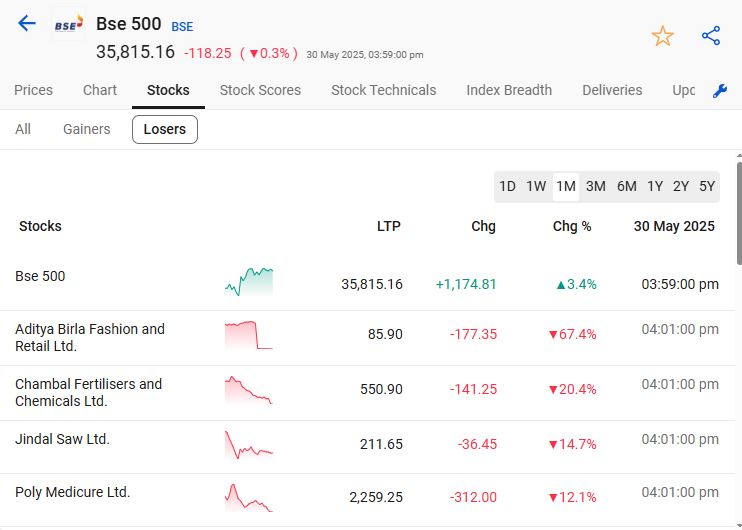Open Chambal Fertilisers and Chemicals Ltd.
The height and width of the screenshot is (530, 742).
click(x=88, y=392)
